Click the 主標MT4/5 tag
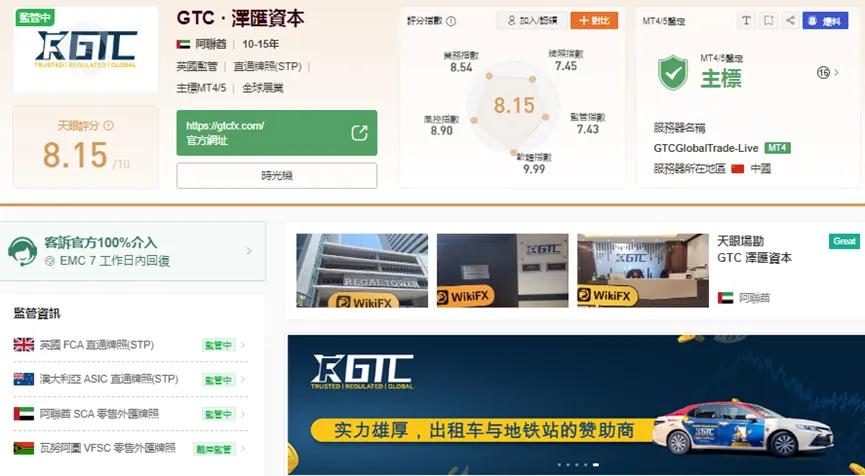 coord(201,88)
